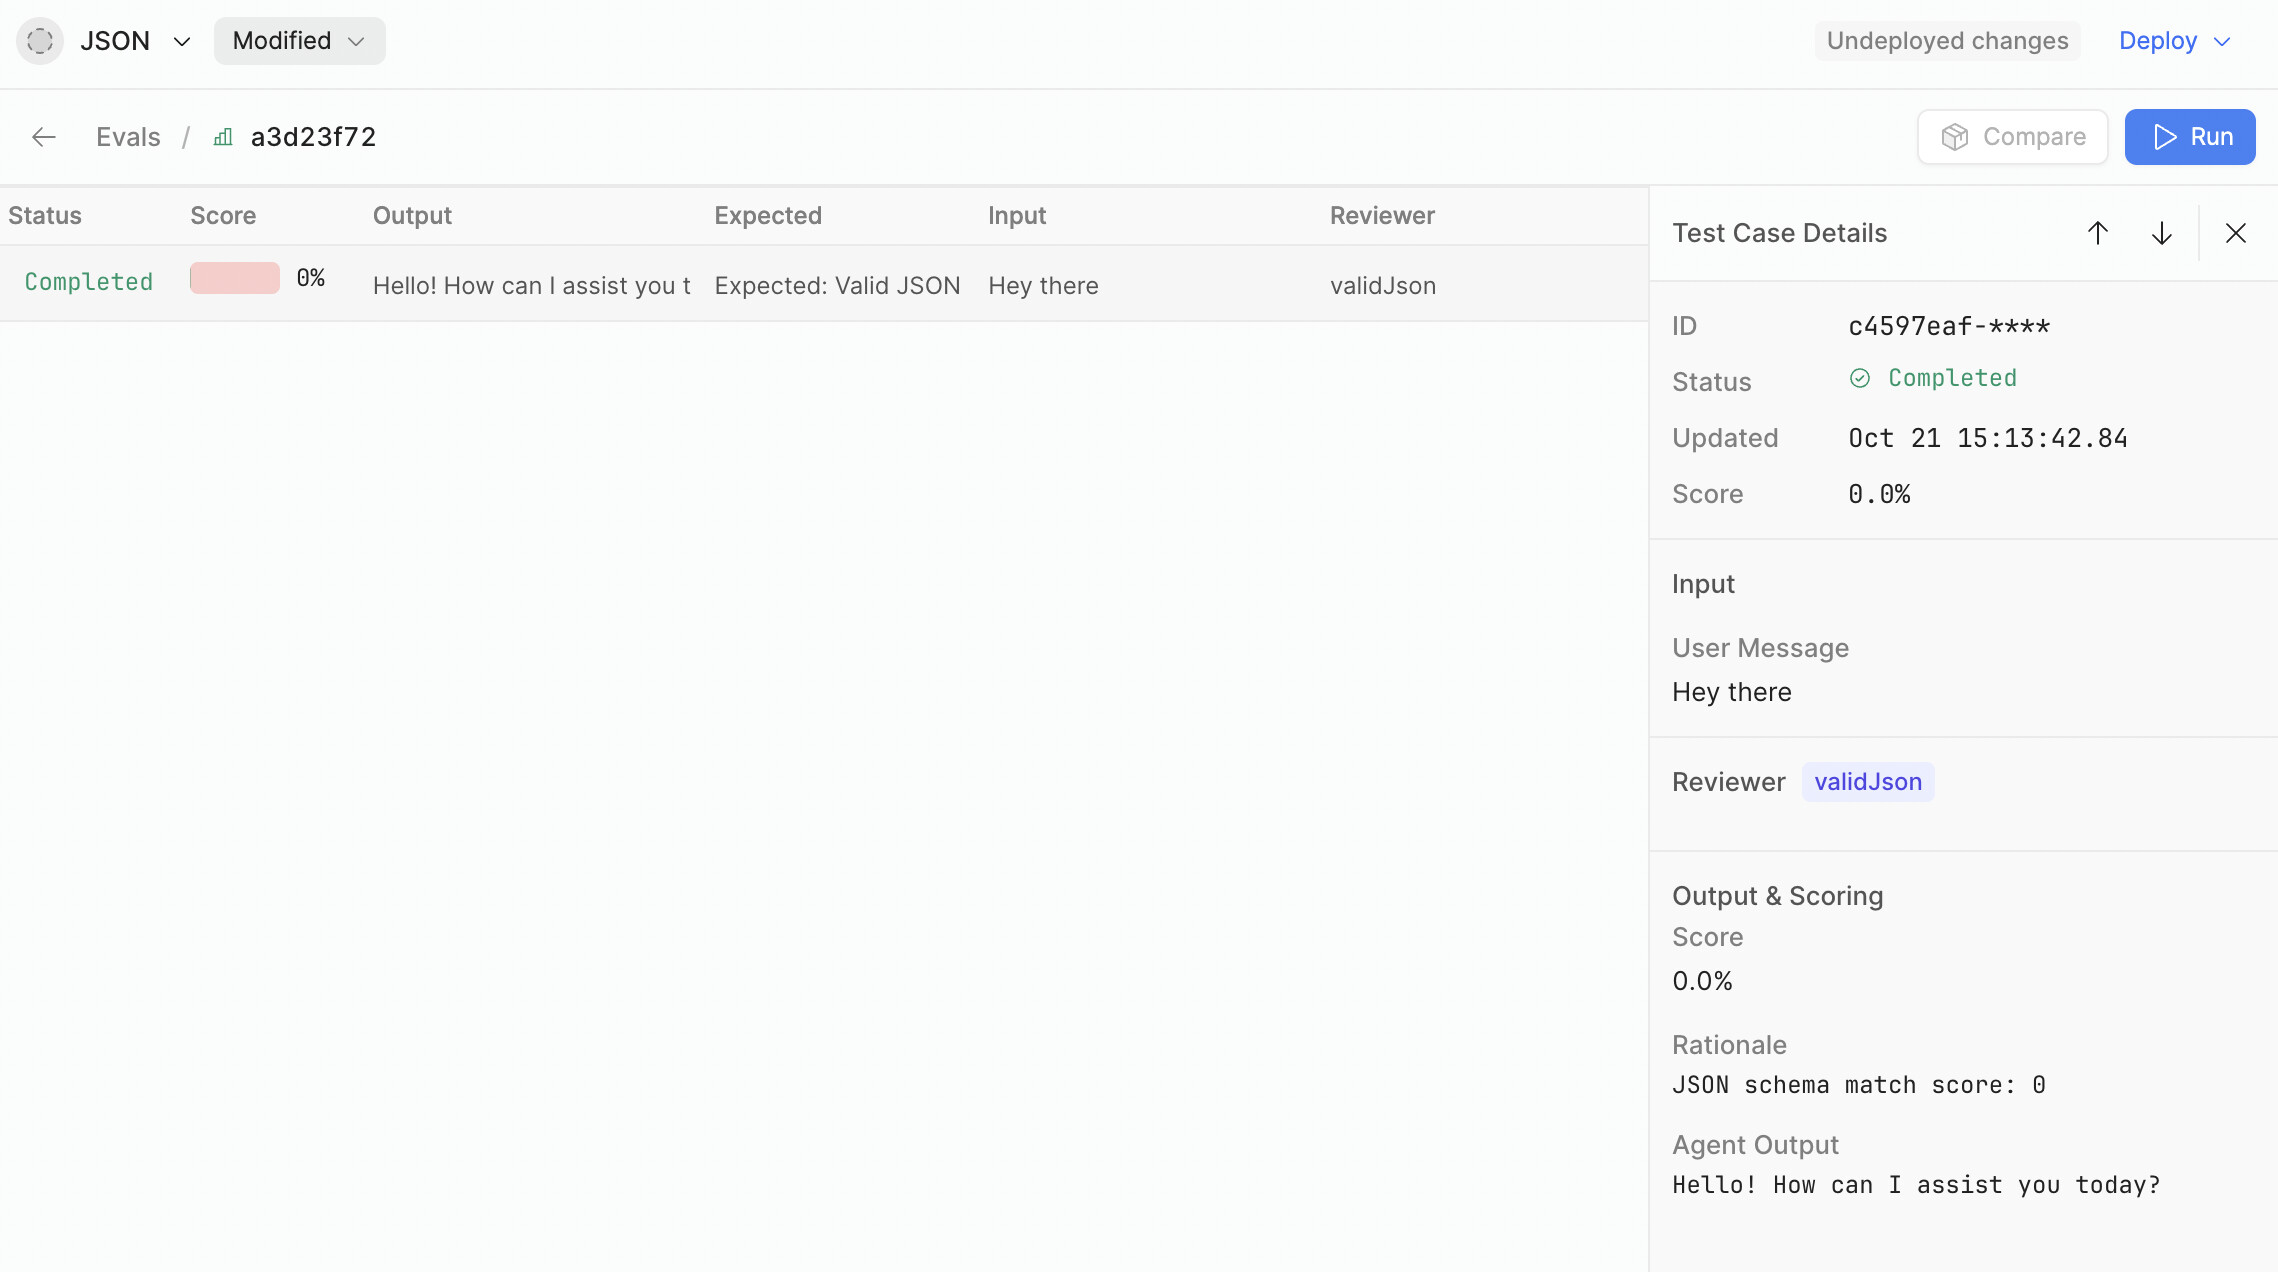Click the red 0% score bar
The width and height of the screenshot is (2278, 1272).
pos(235,278)
